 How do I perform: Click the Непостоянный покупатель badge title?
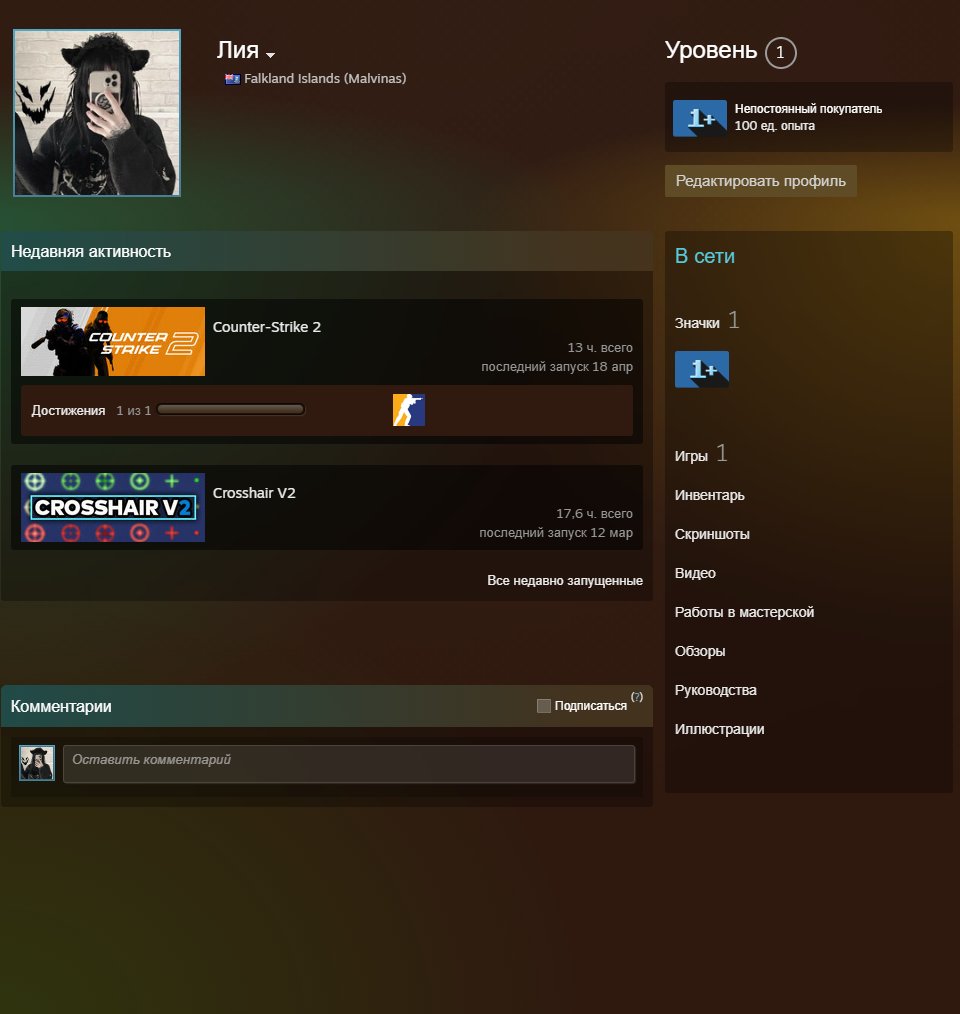[x=808, y=109]
